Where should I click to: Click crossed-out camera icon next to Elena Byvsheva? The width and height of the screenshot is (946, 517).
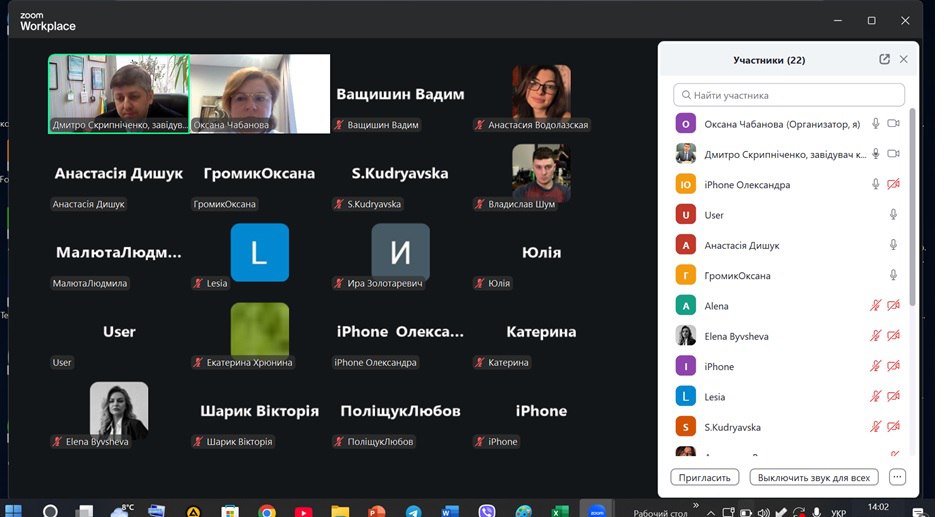(x=894, y=336)
